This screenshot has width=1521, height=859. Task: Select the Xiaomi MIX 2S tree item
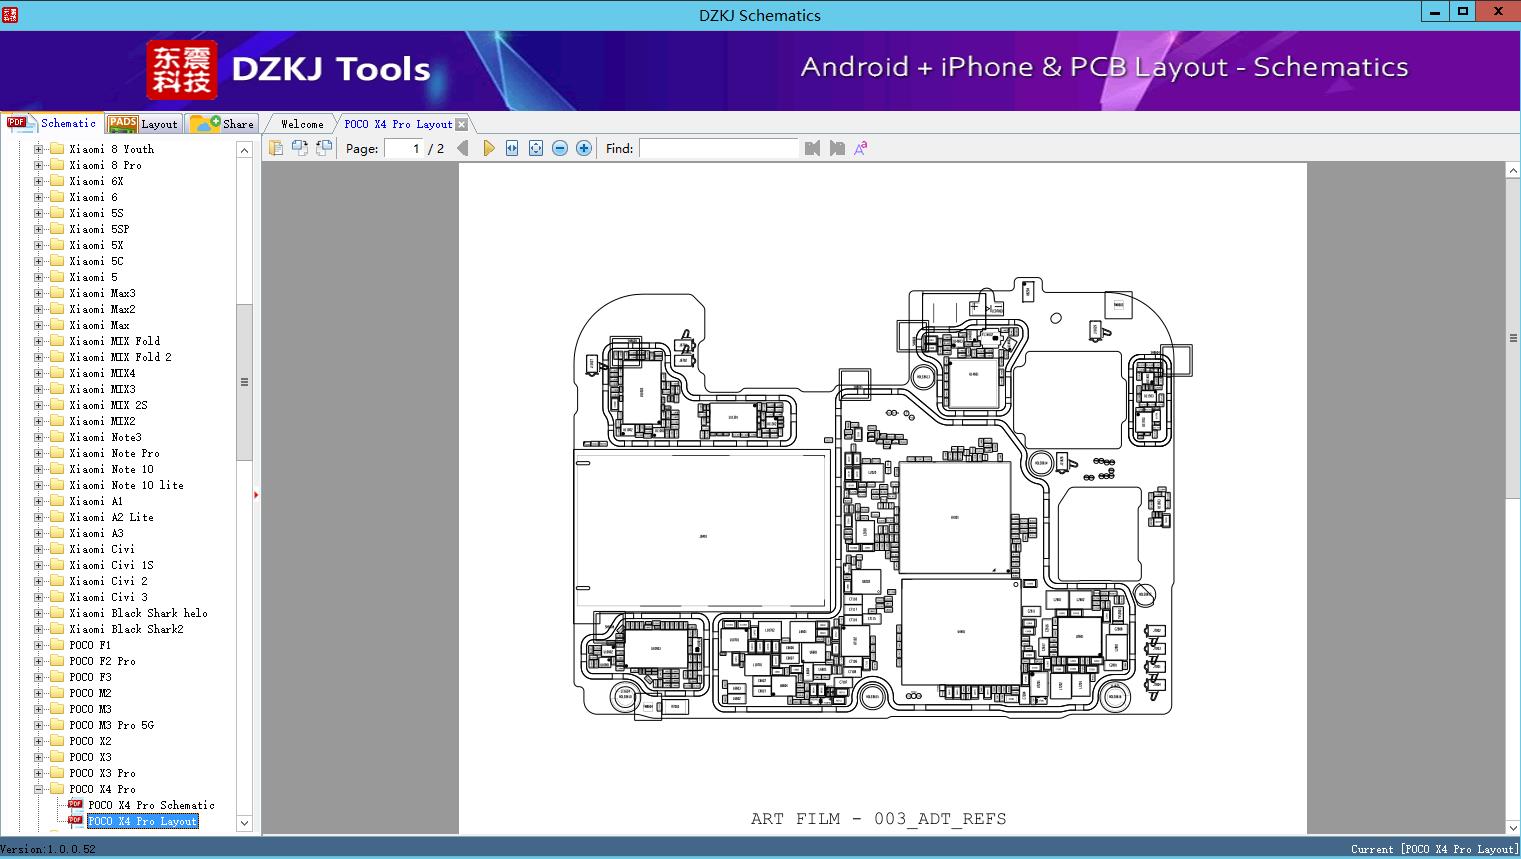(x=108, y=405)
